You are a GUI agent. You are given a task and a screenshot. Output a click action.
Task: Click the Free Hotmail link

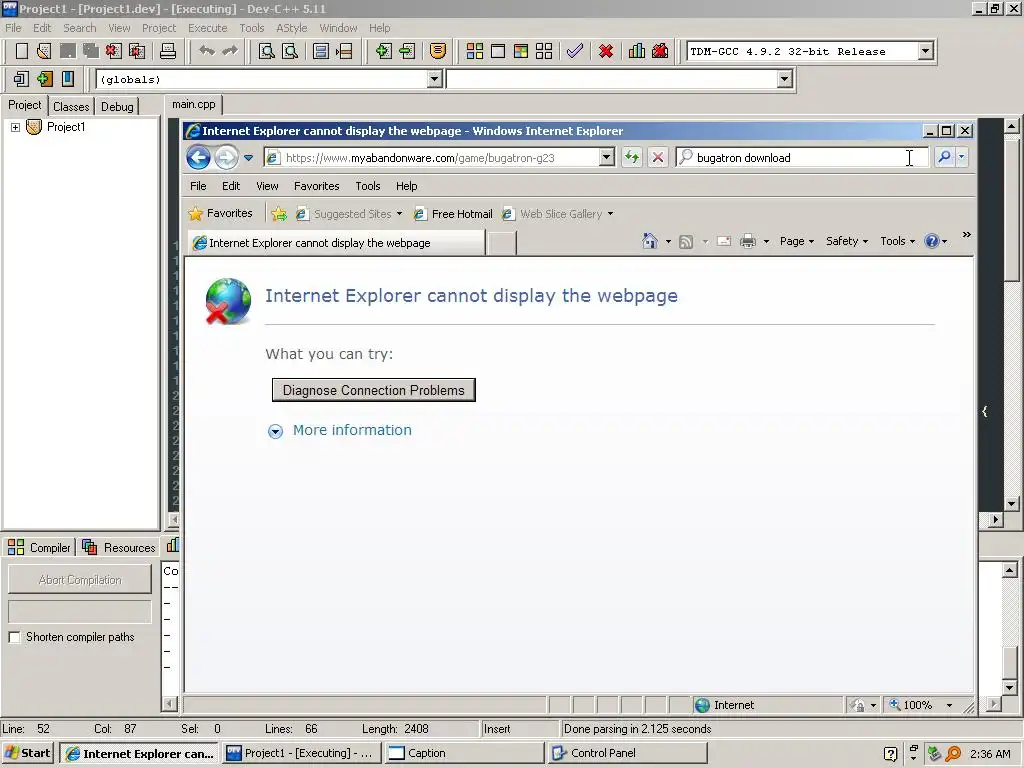click(x=453, y=214)
